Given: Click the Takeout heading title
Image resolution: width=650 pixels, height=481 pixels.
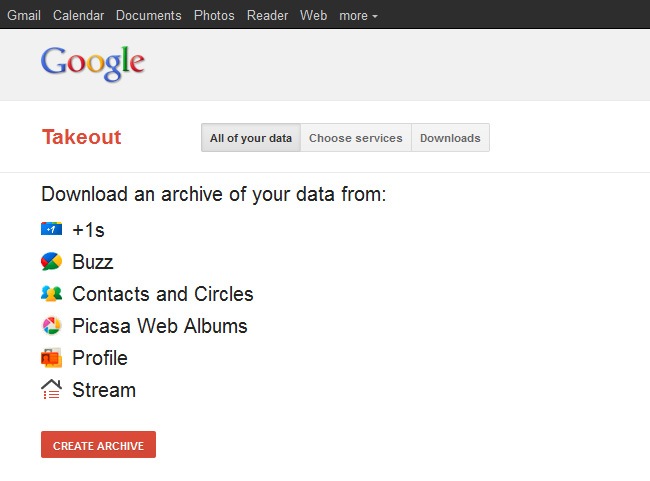Looking at the screenshot, I should (81, 138).
